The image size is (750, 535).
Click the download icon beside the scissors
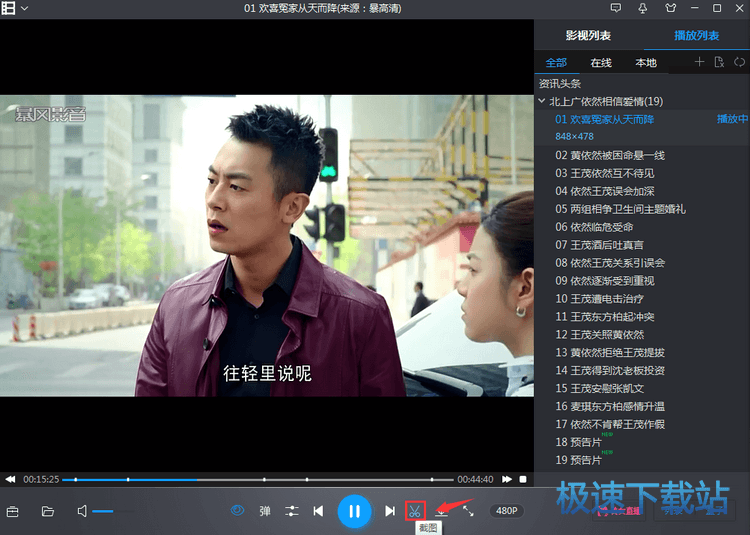click(441, 512)
